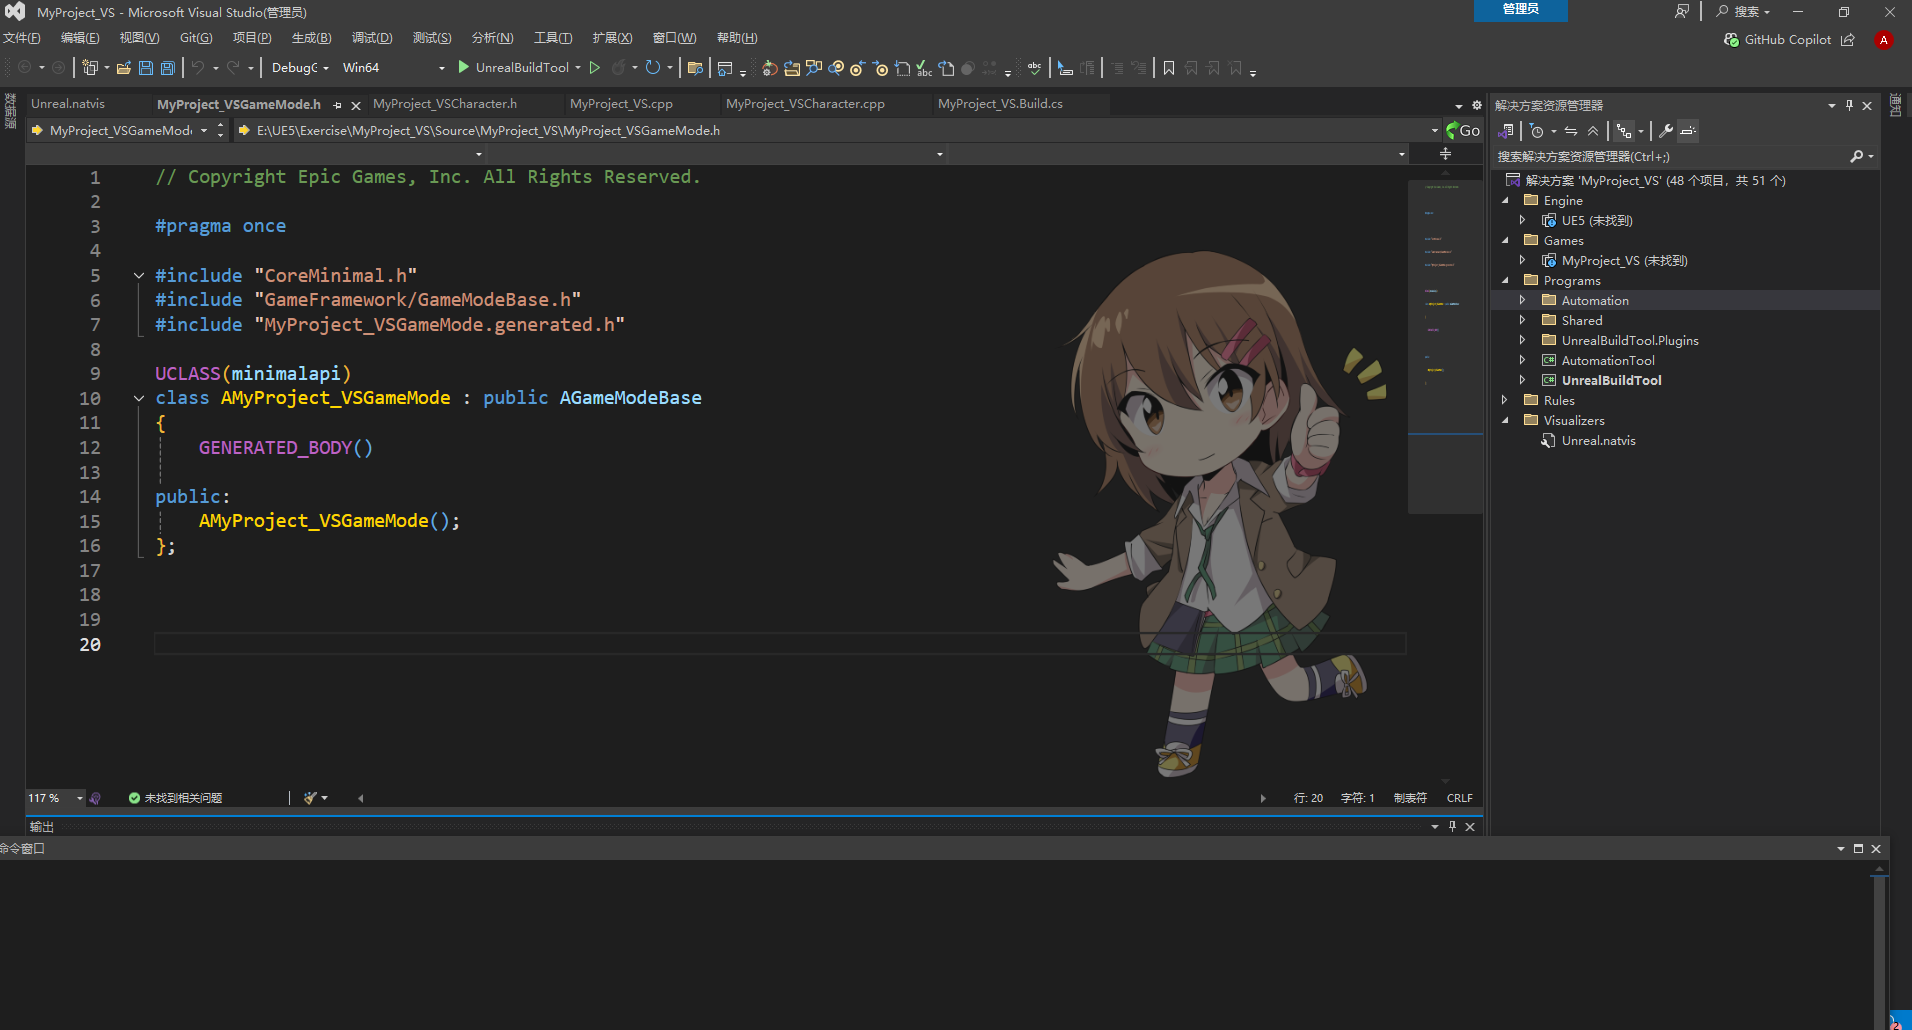Open the startup project dropdown arrow
The width and height of the screenshot is (1912, 1030).
coord(578,68)
